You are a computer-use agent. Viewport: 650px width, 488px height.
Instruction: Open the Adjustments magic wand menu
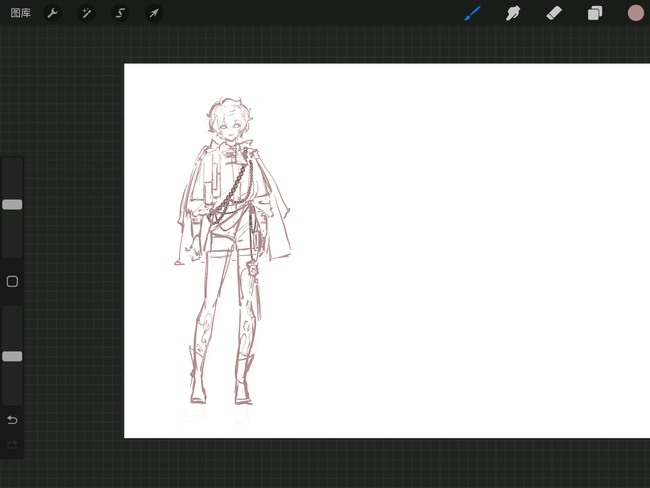86,13
